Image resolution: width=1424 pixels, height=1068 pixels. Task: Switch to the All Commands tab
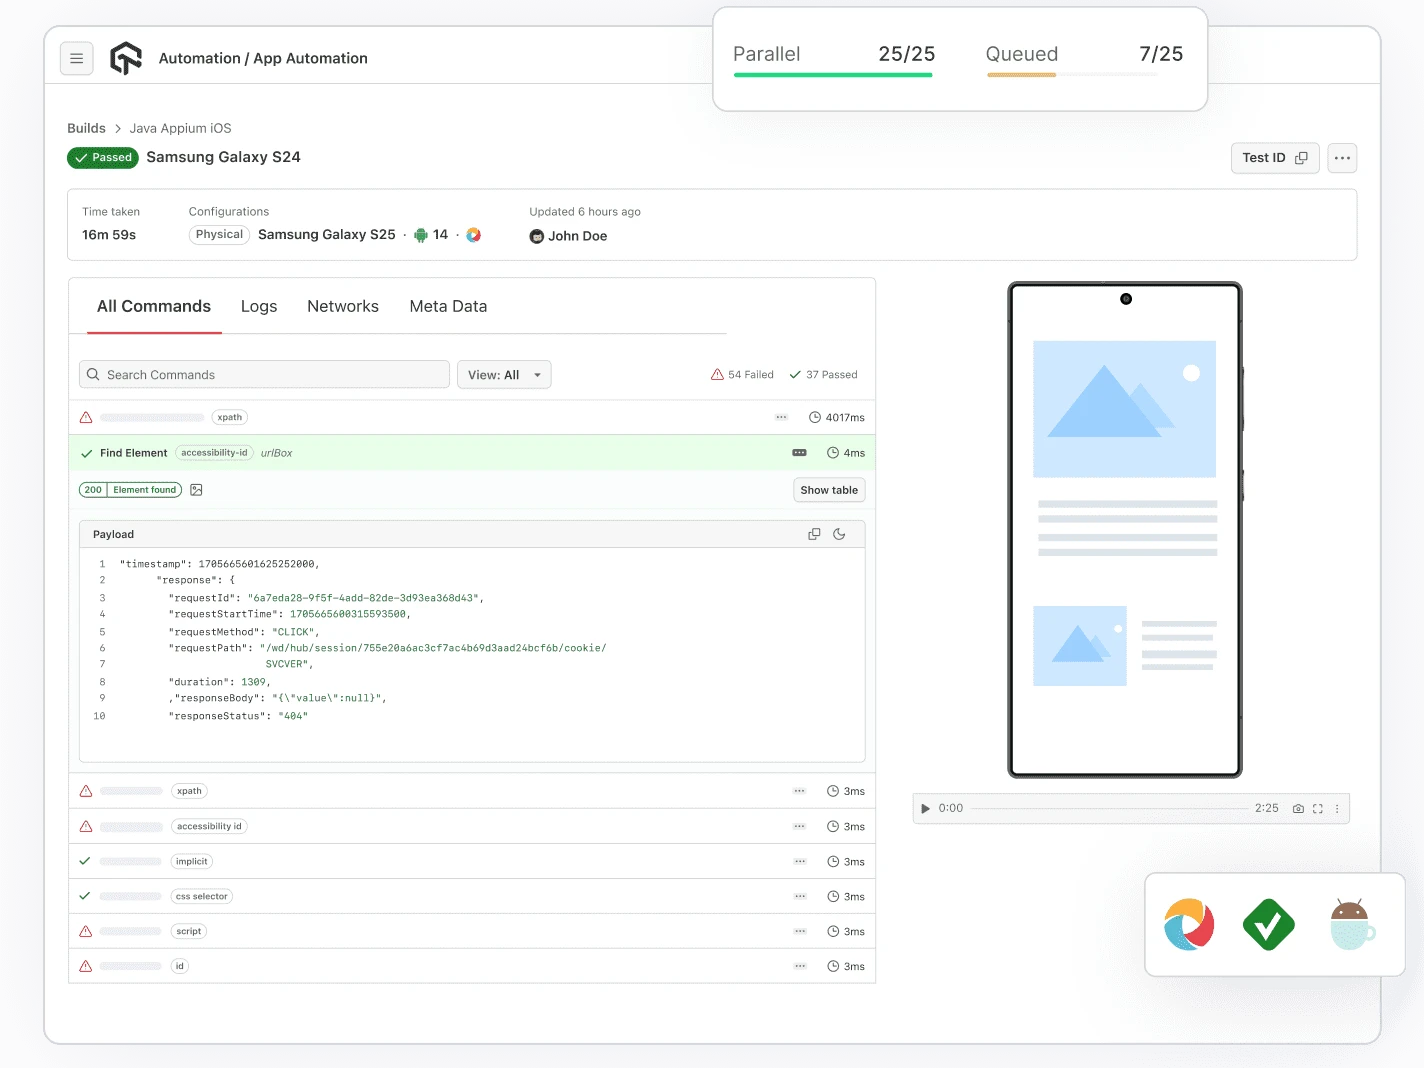click(x=154, y=306)
